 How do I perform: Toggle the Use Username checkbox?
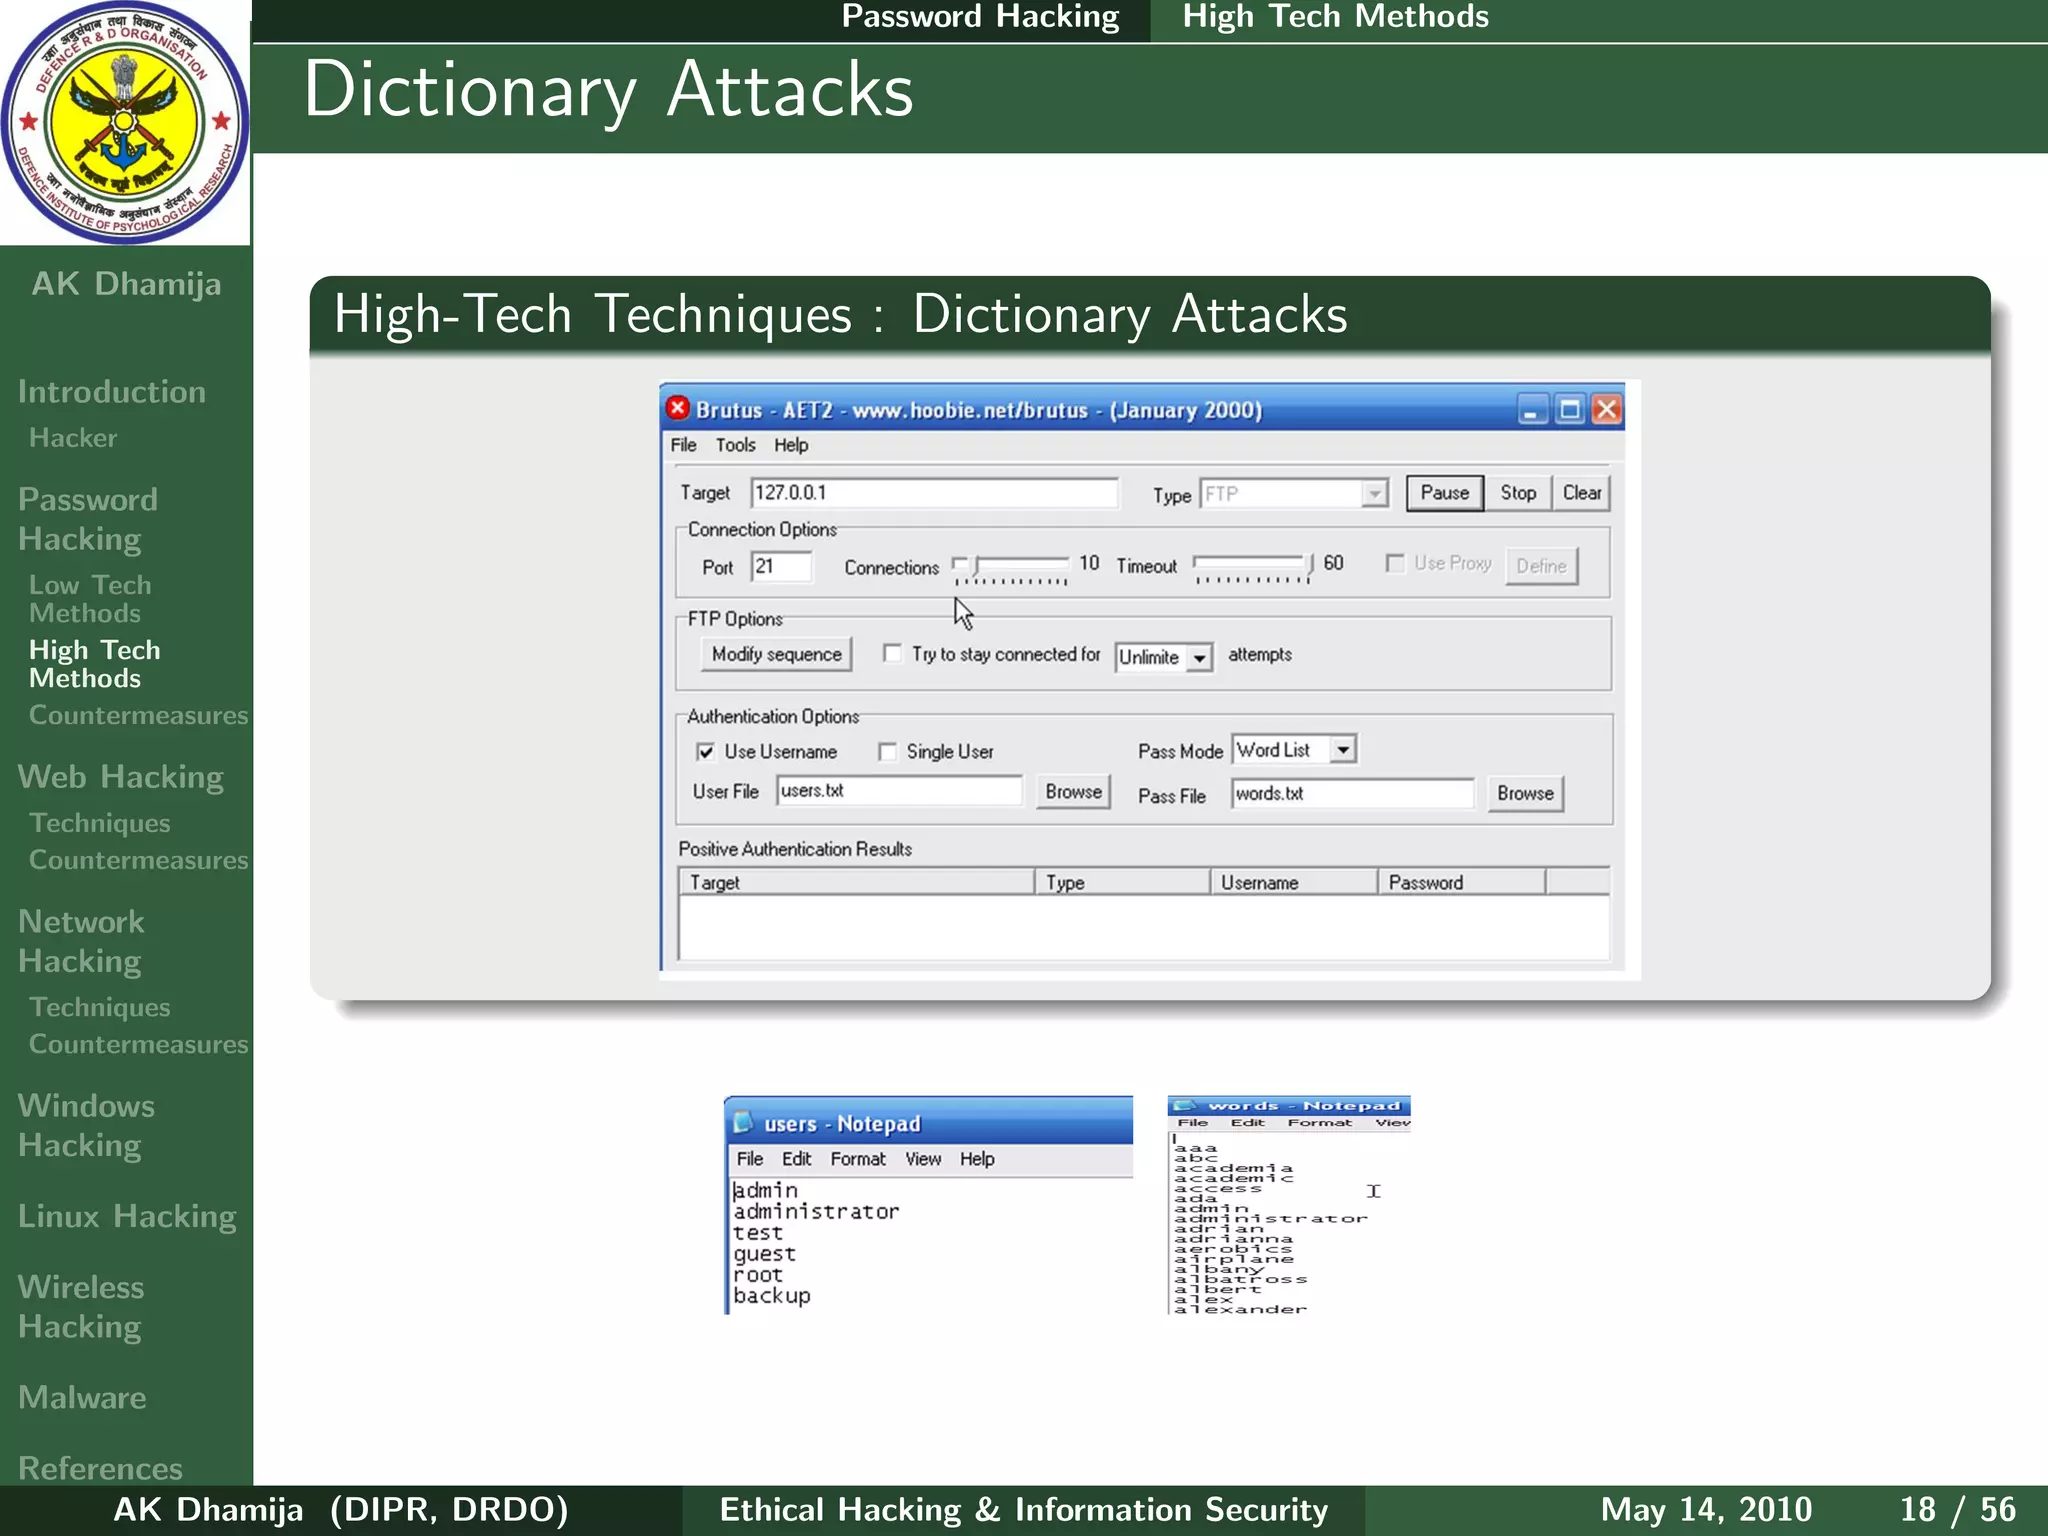point(706,752)
